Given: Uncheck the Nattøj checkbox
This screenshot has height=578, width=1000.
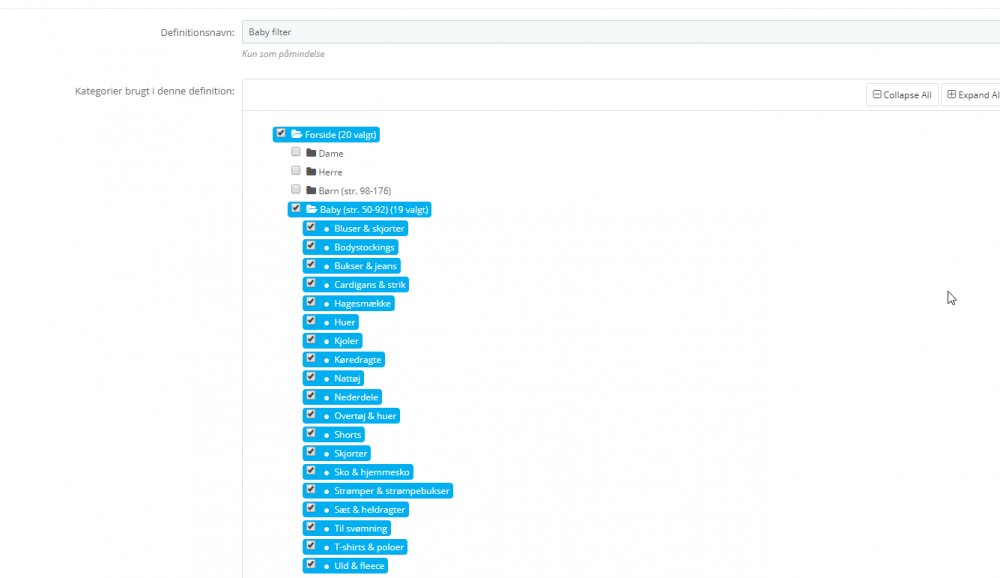Looking at the screenshot, I should click(311, 377).
